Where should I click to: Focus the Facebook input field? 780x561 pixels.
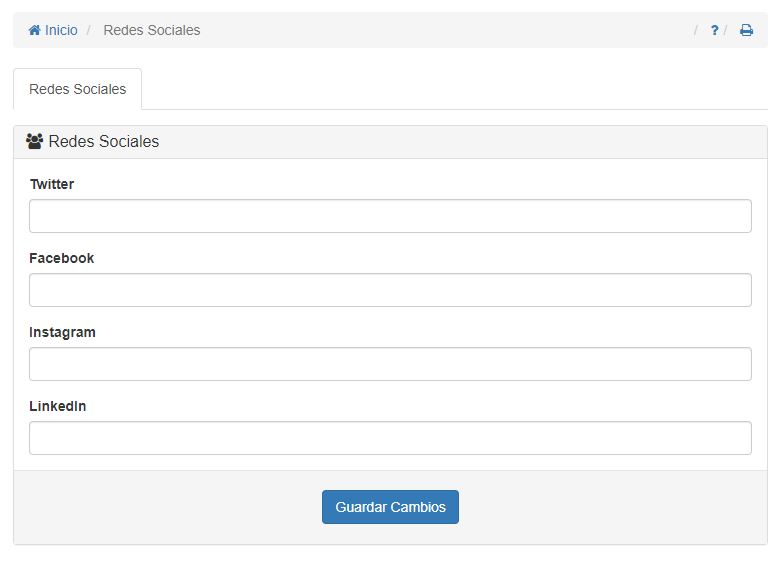(x=390, y=290)
